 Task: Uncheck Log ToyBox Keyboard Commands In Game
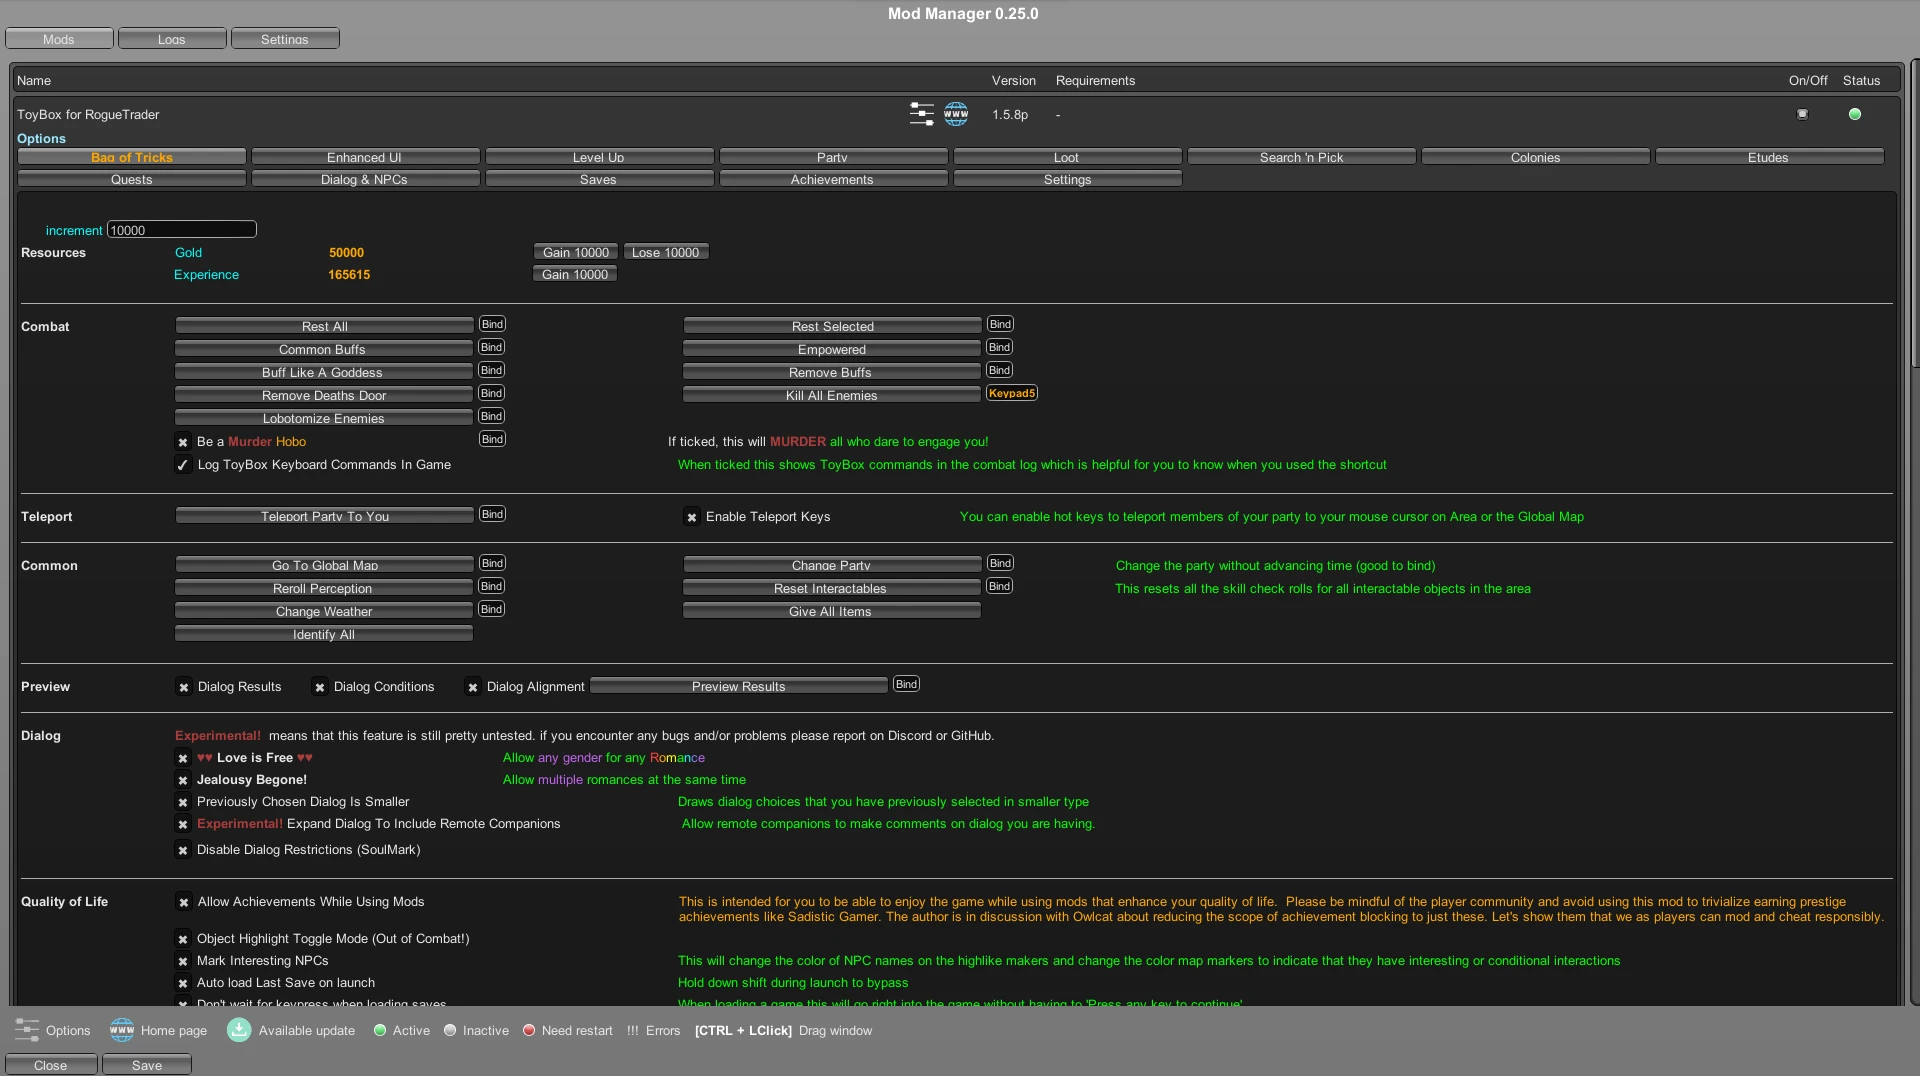pyautogui.click(x=183, y=465)
